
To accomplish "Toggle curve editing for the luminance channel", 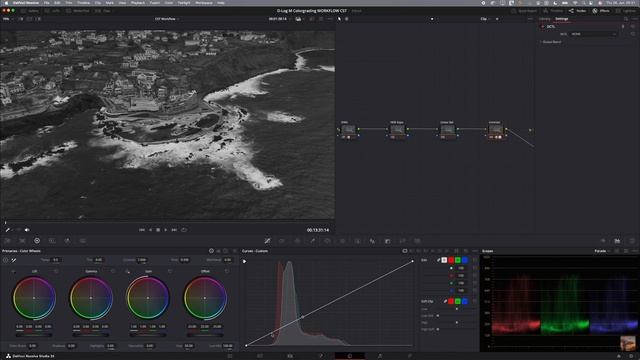I will 444,260.
